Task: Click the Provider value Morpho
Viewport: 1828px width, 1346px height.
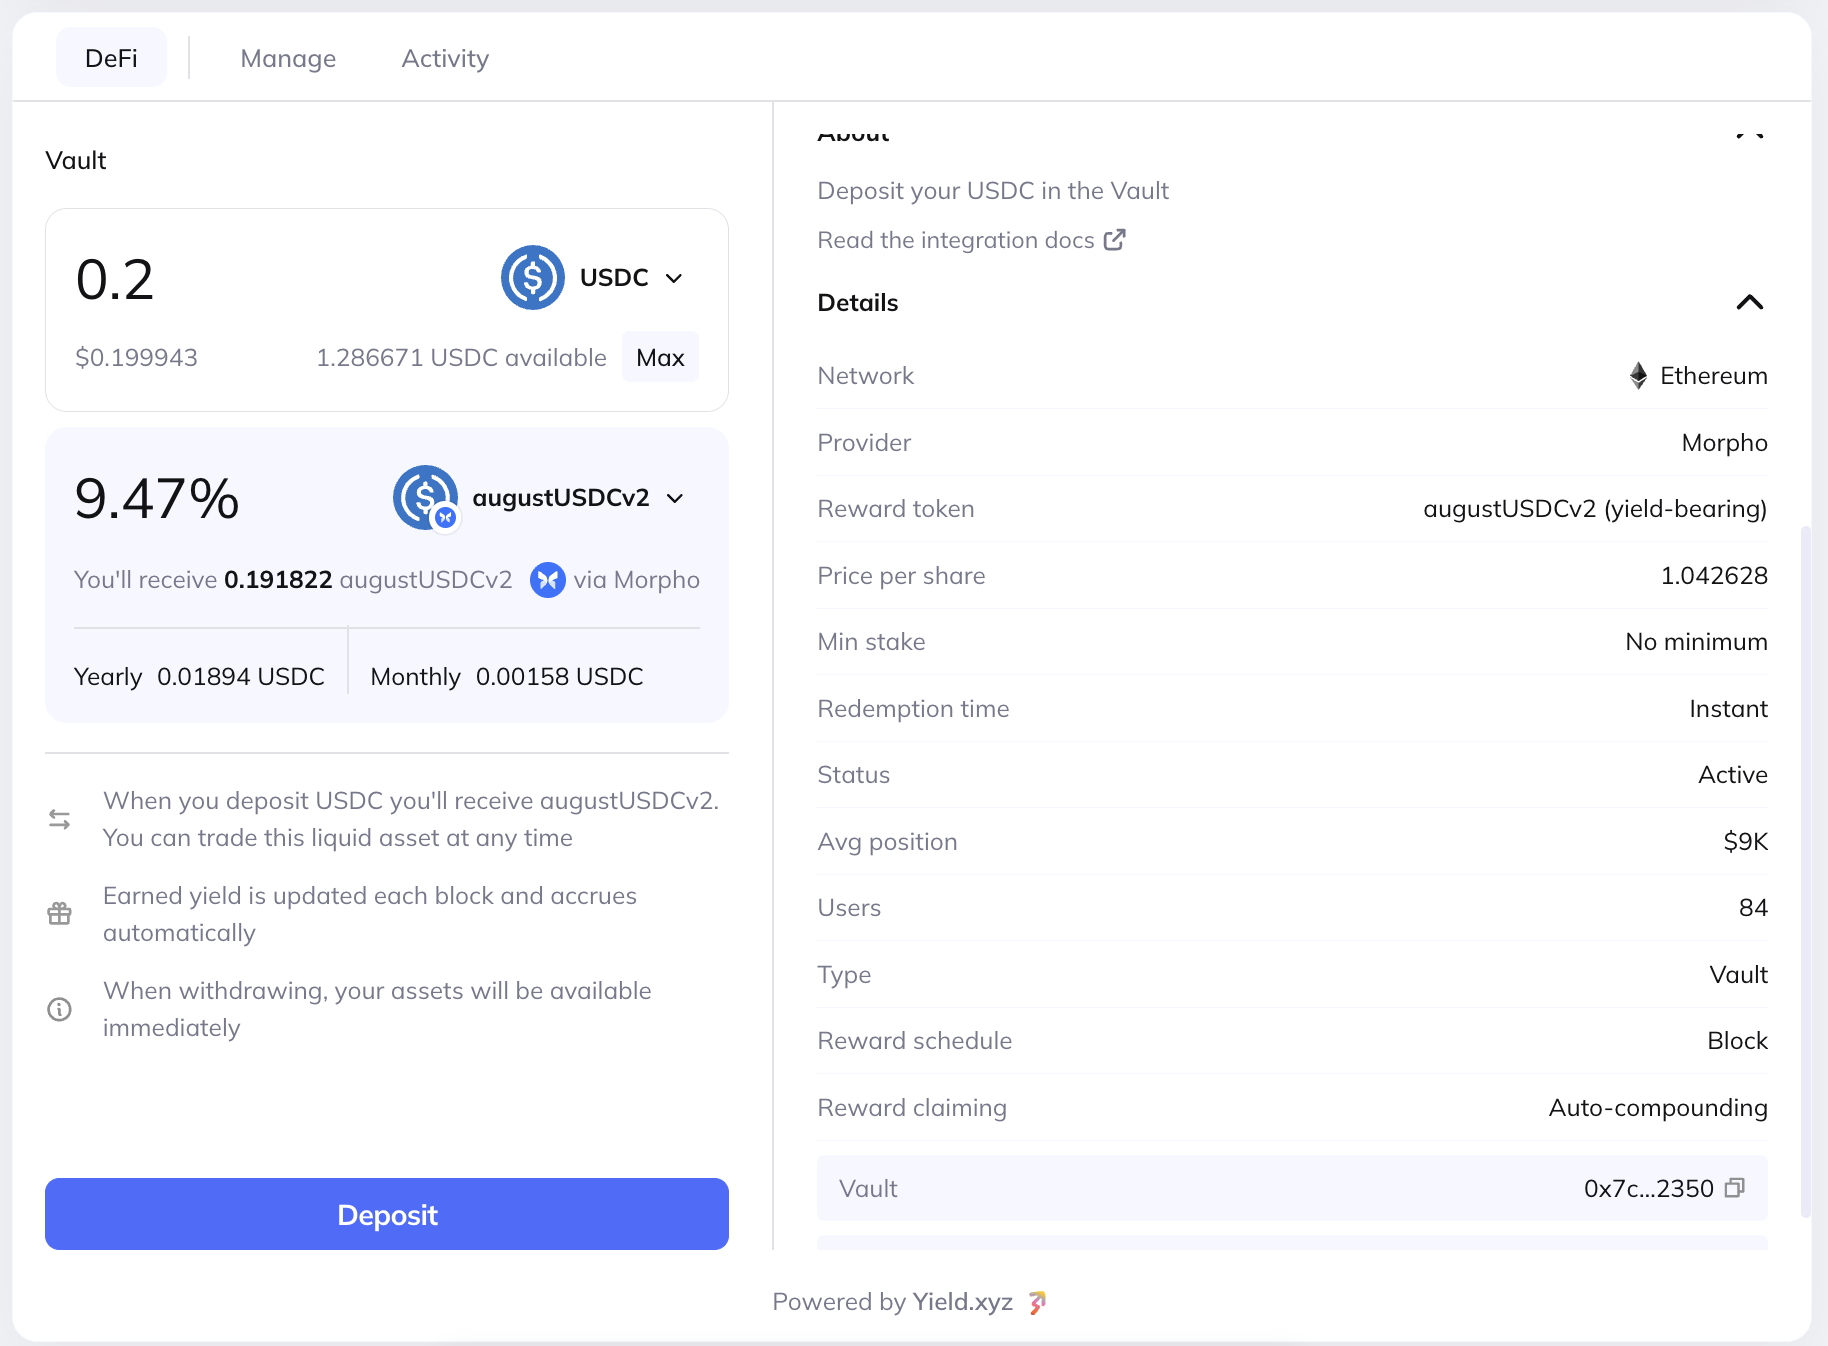Action: click(x=1724, y=443)
